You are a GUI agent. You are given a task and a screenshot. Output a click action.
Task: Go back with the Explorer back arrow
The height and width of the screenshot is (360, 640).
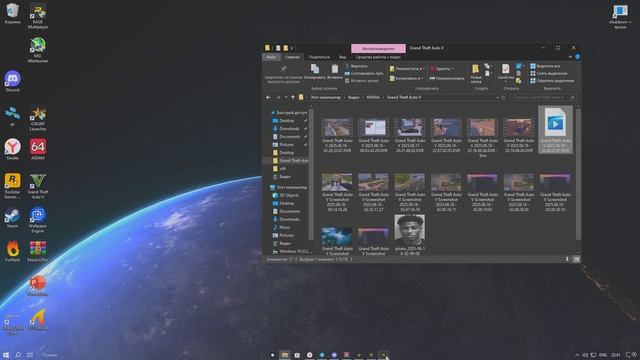pyautogui.click(x=268, y=98)
